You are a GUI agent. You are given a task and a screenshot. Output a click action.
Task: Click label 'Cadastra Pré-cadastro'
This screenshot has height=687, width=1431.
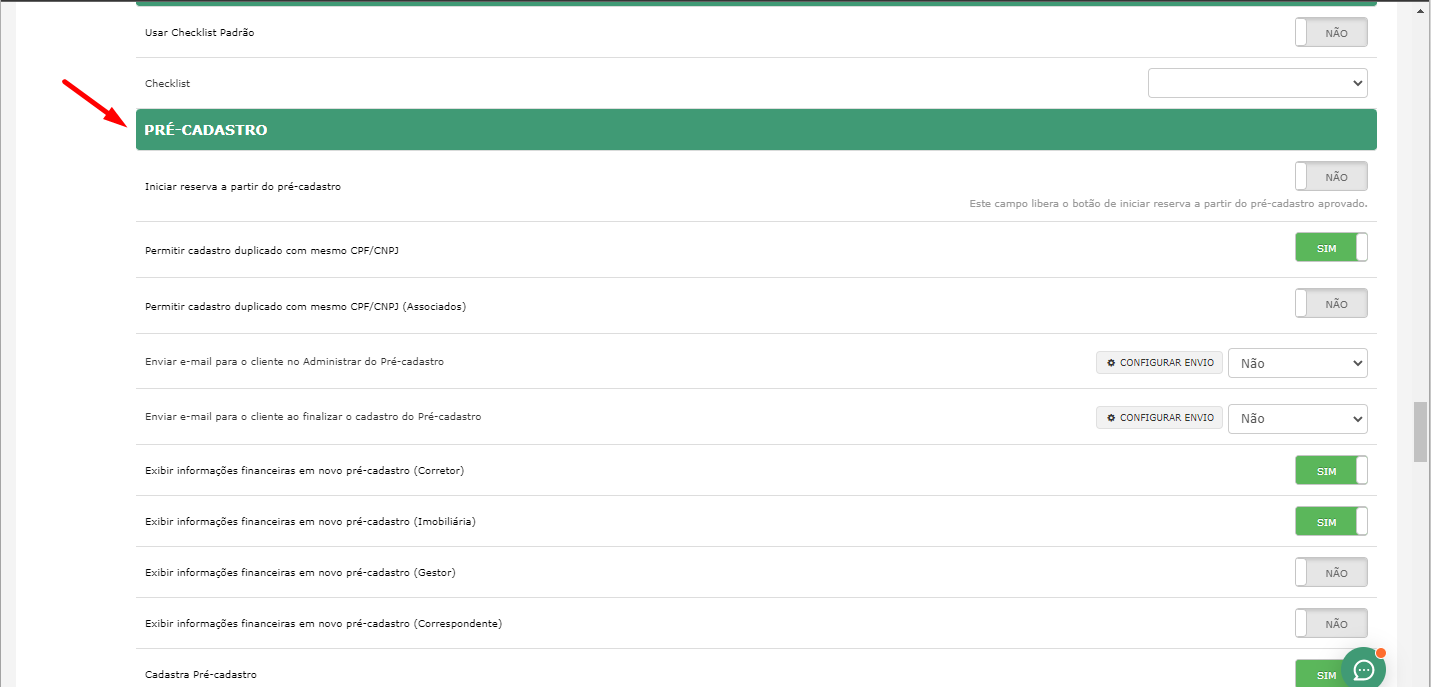coord(201,675)
